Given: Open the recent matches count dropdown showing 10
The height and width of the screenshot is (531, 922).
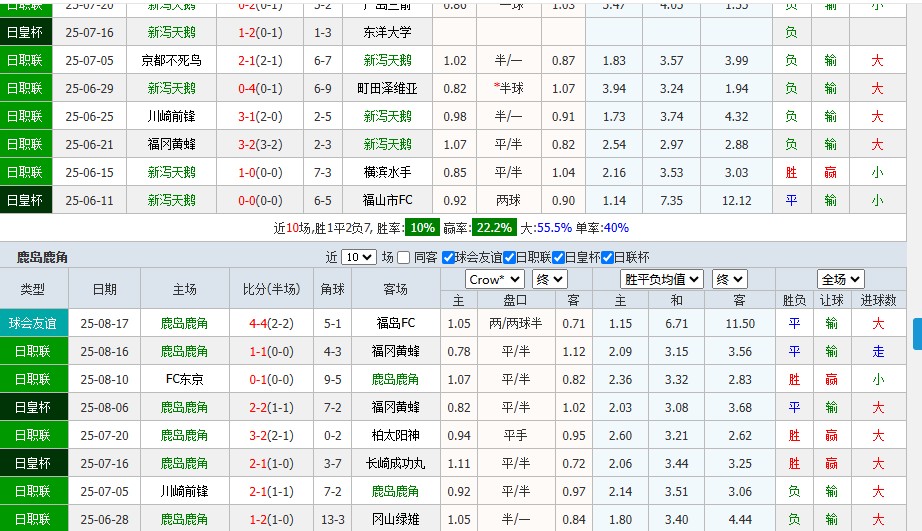Looking at the screenshot, I should point(358,257).
